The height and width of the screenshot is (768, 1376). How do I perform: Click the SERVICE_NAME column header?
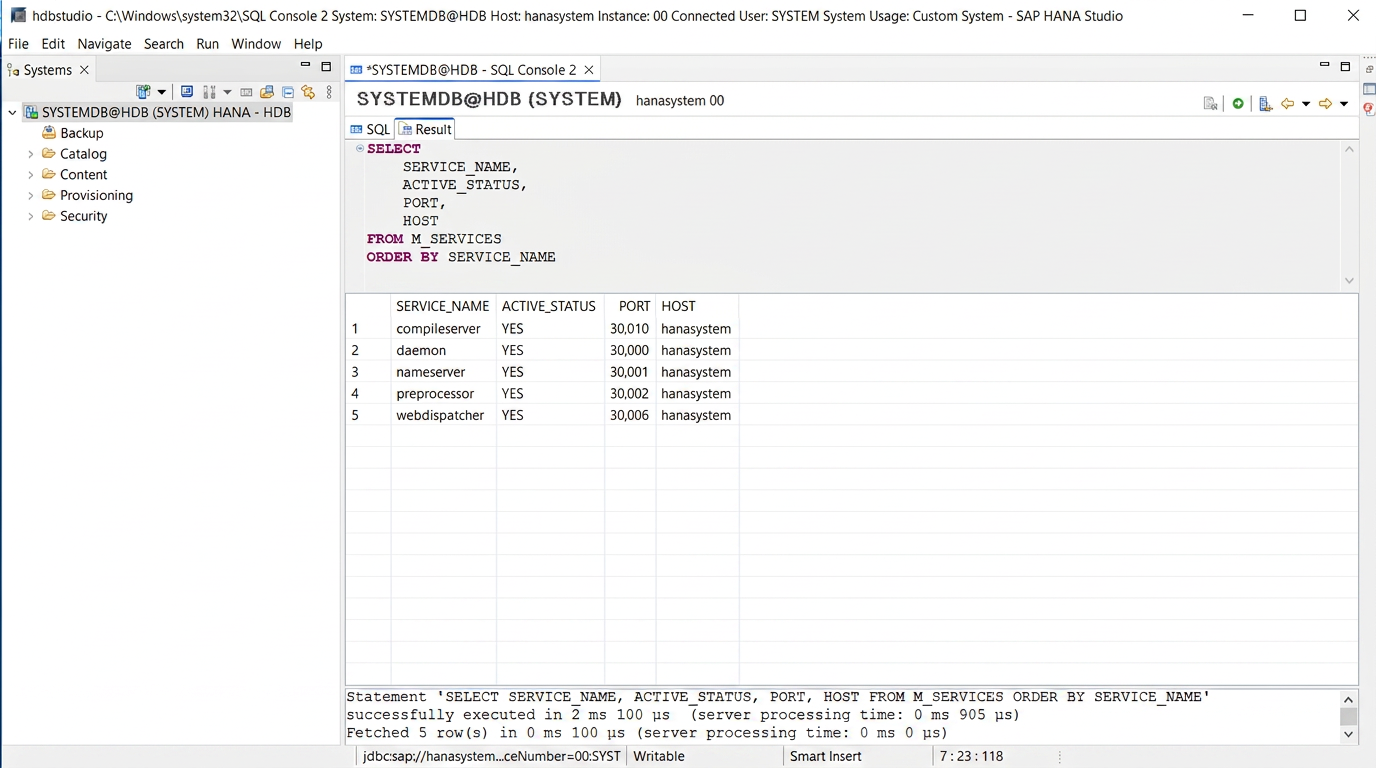pos(443,306)
